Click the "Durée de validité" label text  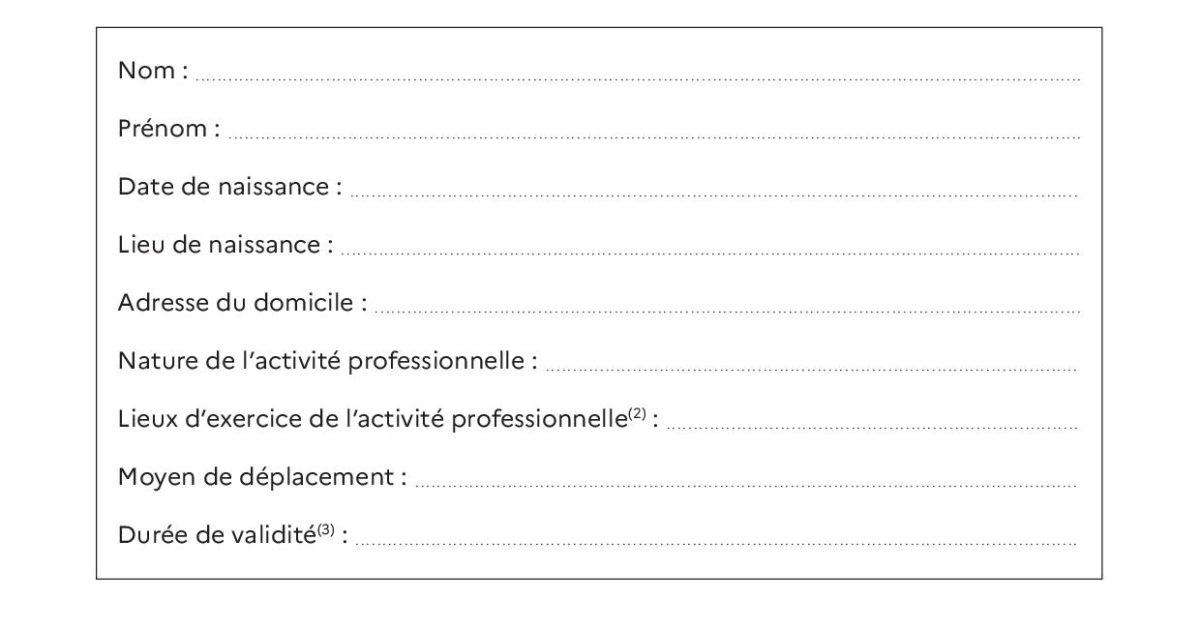(x=217, y=535)
